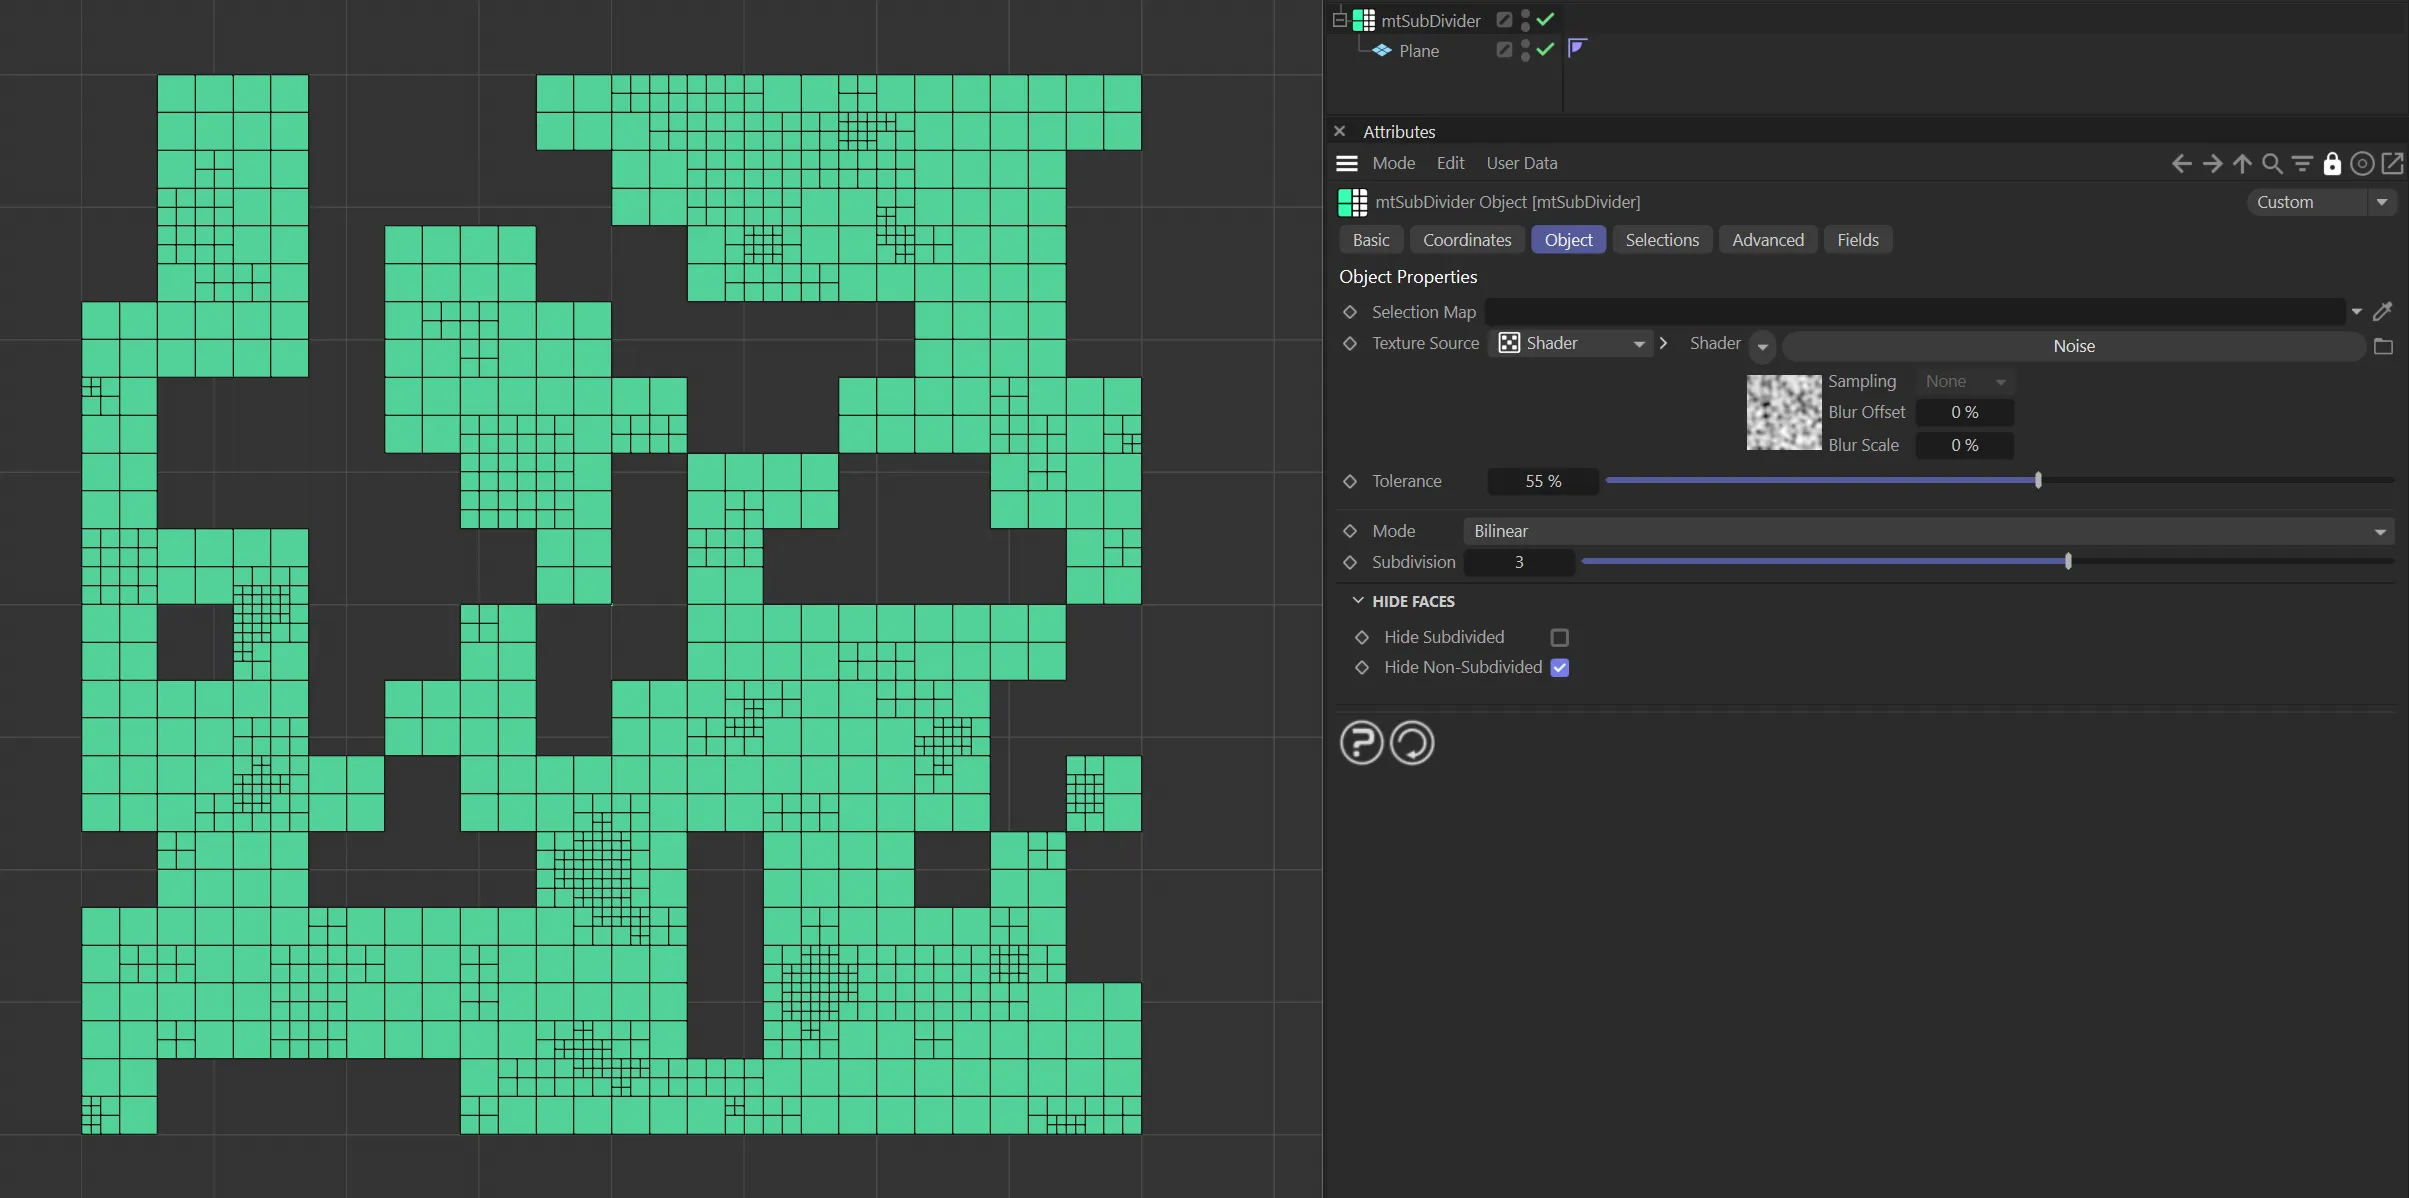This screenshot has width=2409, height=1198.
Task: Enable the Hide Subdivided checkbox
Action: [1559, 638]
